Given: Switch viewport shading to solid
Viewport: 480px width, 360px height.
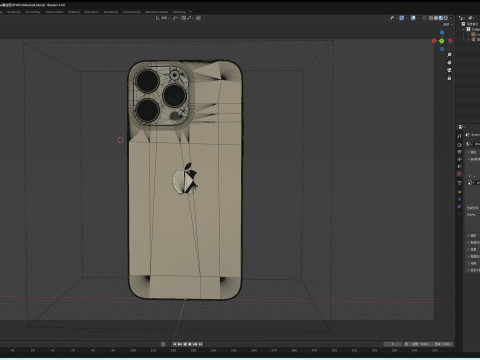Looking at the screenshot, I should [x=436, y=18].
